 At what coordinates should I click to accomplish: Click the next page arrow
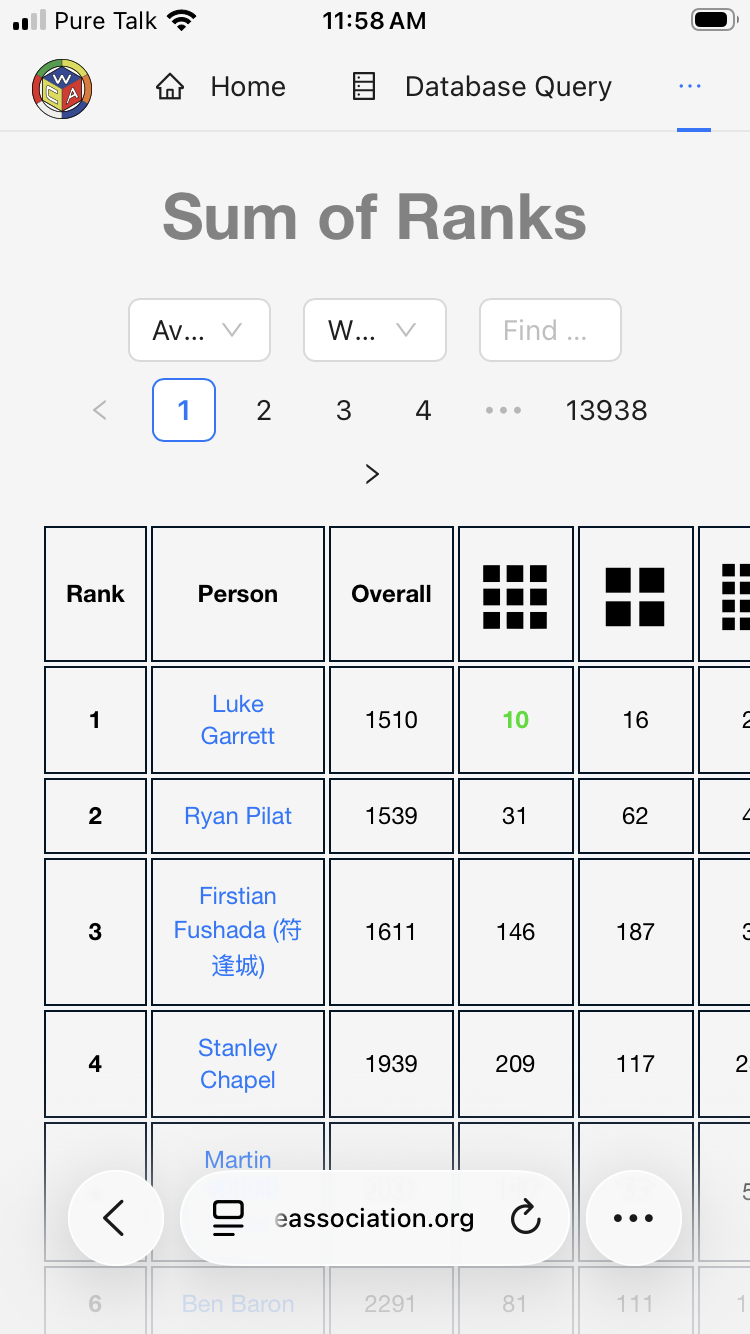tap(372, 474)
